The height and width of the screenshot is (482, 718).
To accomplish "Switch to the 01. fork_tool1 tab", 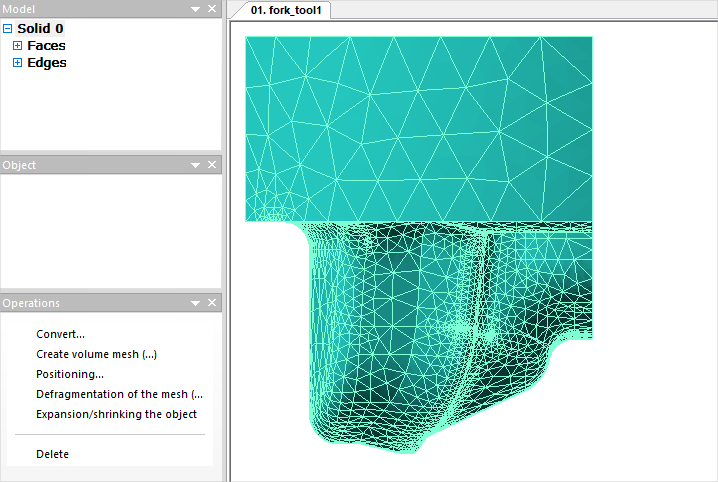I will [x=281, y=10].
